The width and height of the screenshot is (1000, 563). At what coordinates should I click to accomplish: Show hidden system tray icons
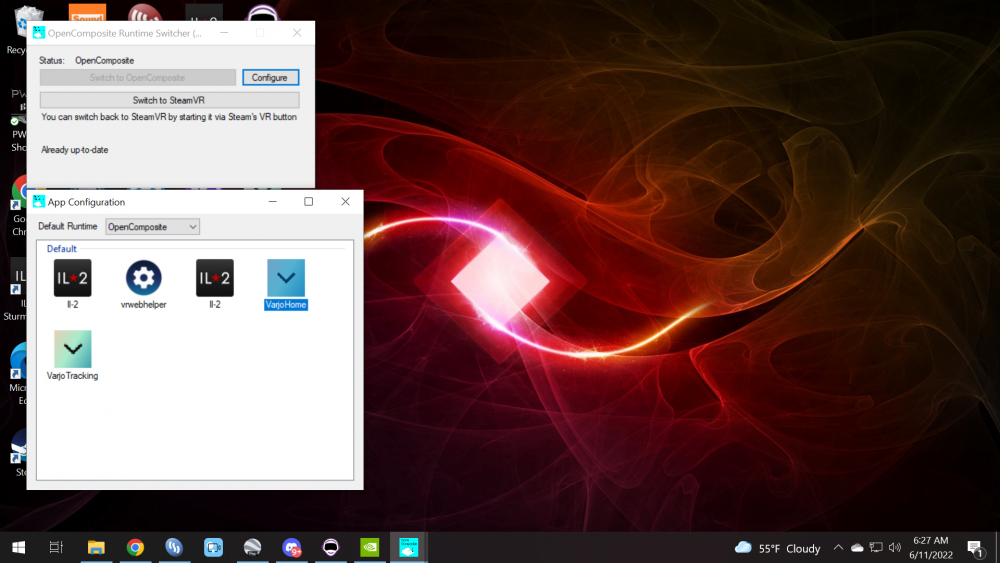pyautogui.click(x=838, y=548)
